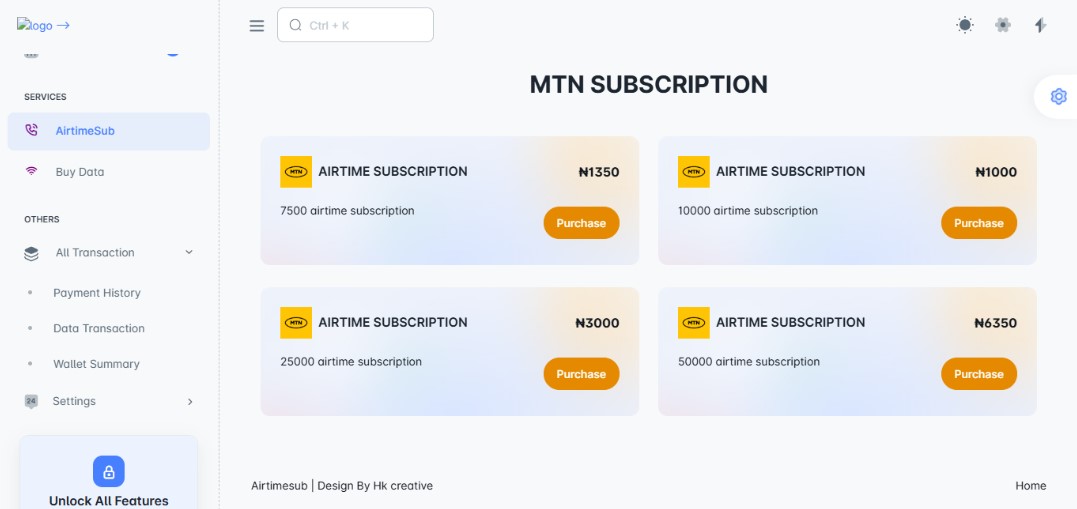Click MTN logo on ₦1350 card
Image resolution: width=1077 pixels, height=509 pixels.
tap(295, 172)
